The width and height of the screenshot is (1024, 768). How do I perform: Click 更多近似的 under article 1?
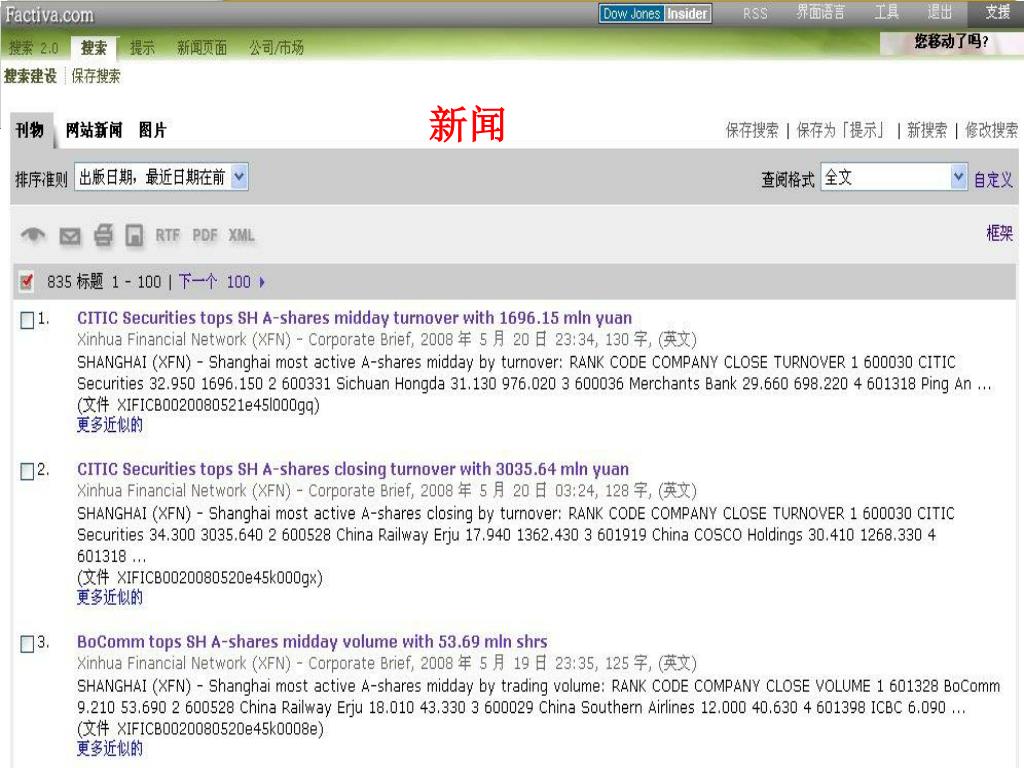click(x=110, y=425)
